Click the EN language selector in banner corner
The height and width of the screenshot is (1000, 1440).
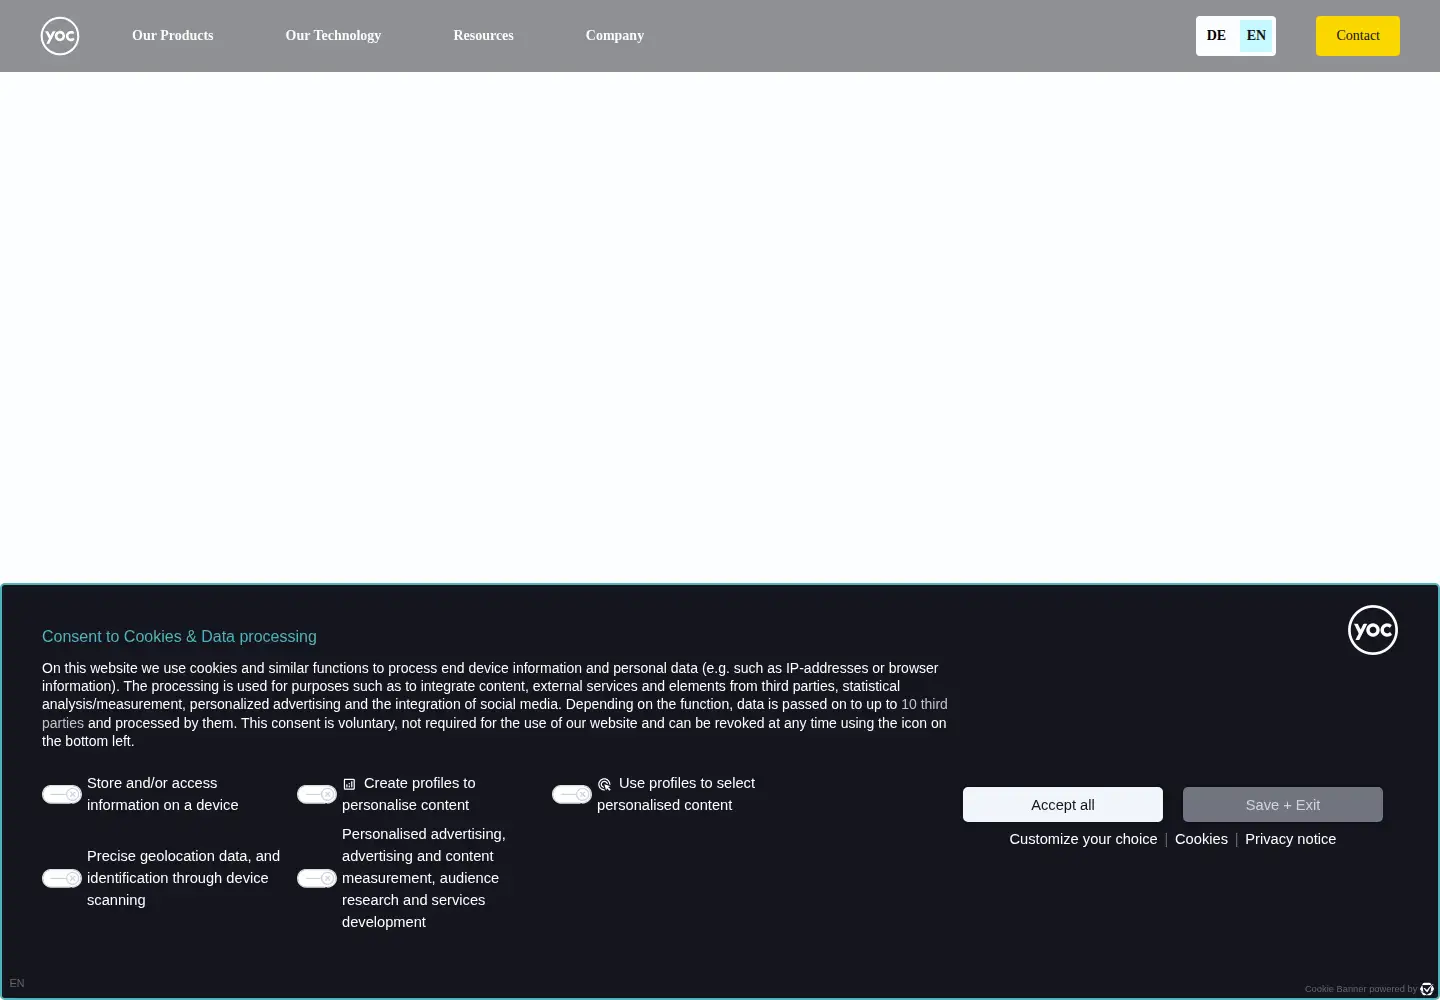17,983
